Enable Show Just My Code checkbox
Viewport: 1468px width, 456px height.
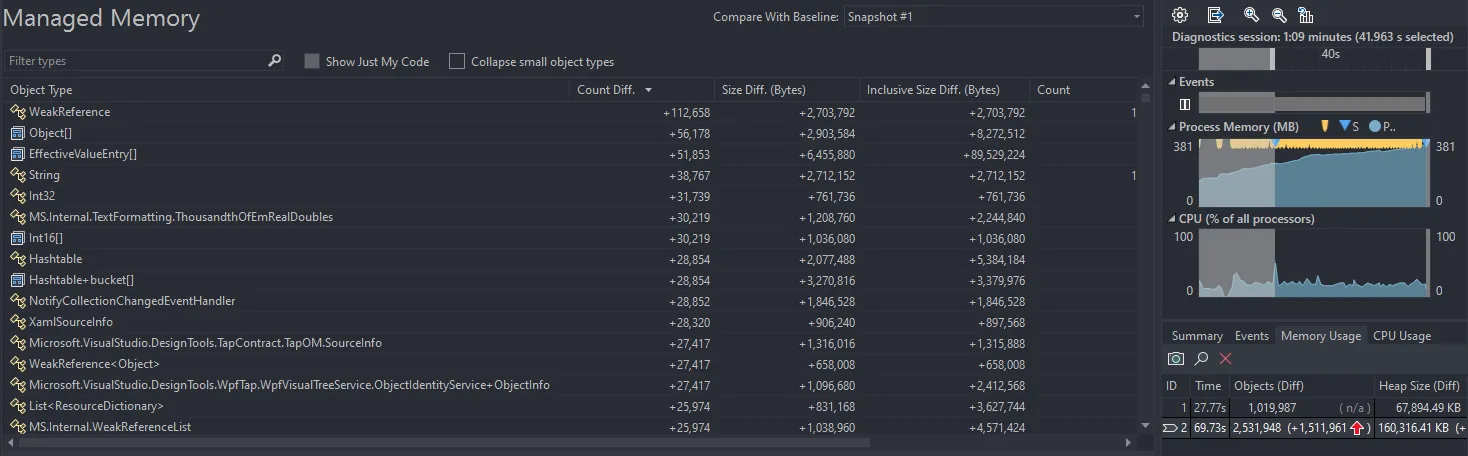(312, 62)
